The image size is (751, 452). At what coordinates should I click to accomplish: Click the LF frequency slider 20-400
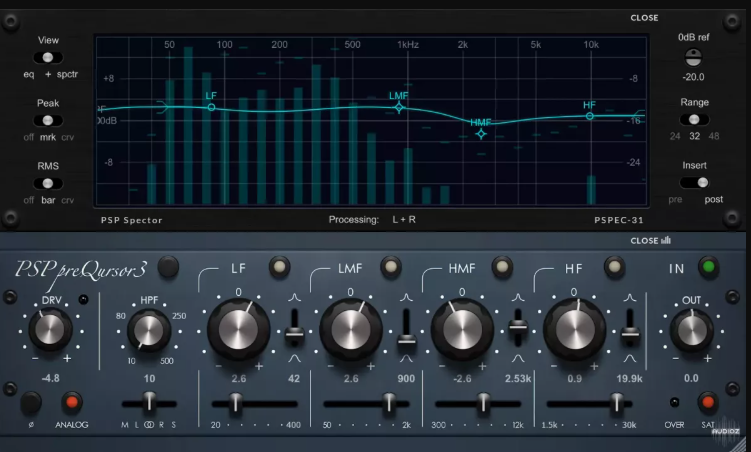[255, 404]
